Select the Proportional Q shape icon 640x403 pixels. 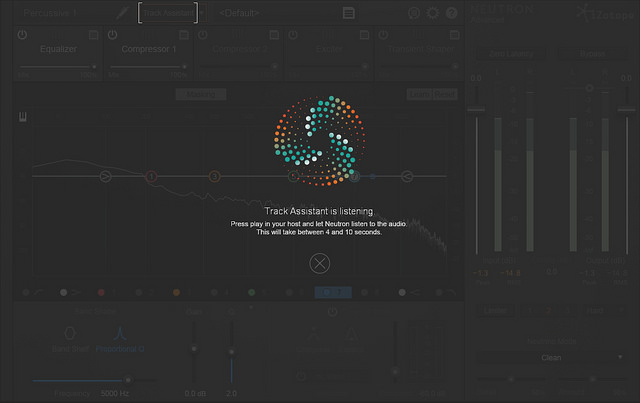[120, 333]
